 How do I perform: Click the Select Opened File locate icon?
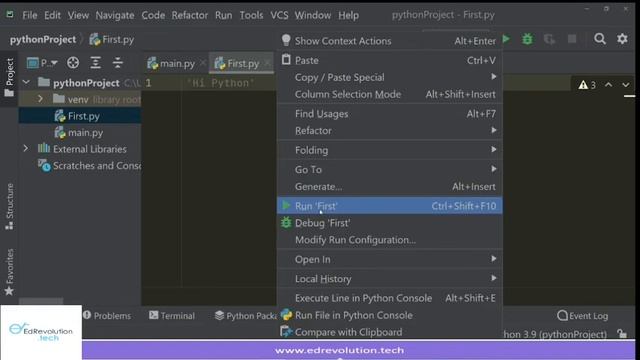tap(73, 63)
